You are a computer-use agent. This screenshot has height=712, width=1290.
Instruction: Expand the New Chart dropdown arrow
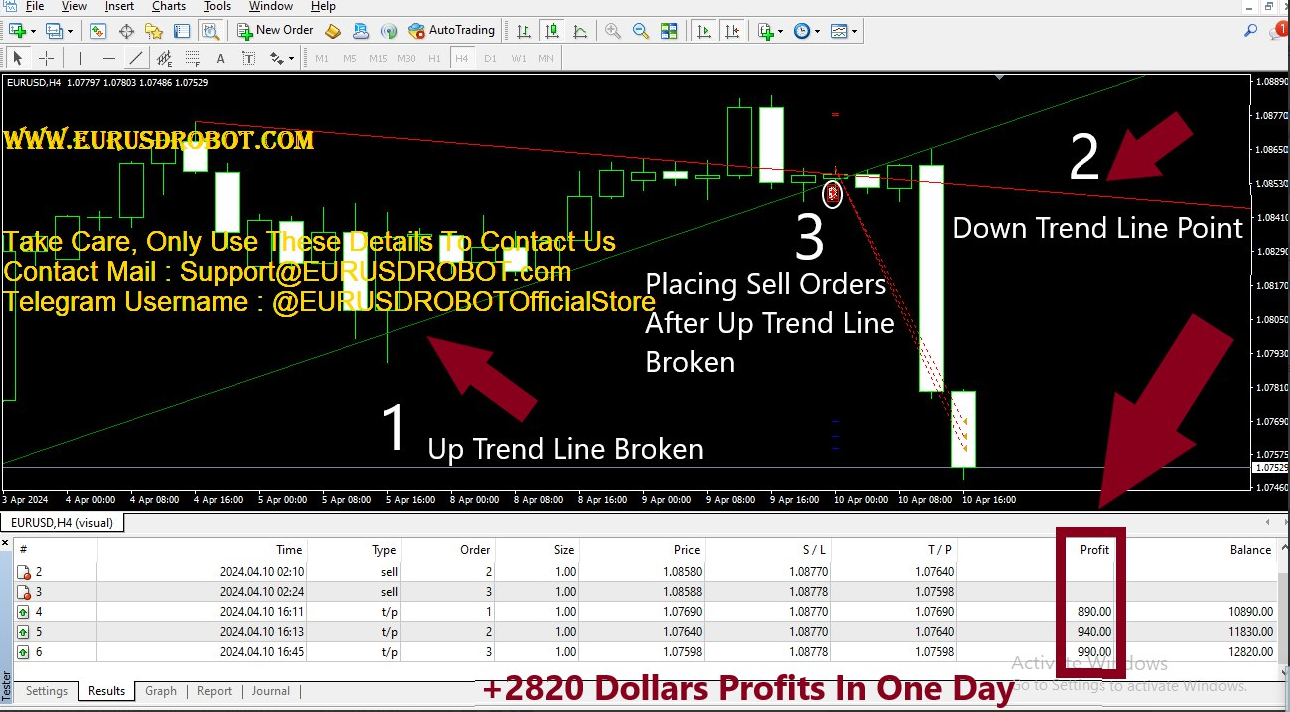click(33, 31)
